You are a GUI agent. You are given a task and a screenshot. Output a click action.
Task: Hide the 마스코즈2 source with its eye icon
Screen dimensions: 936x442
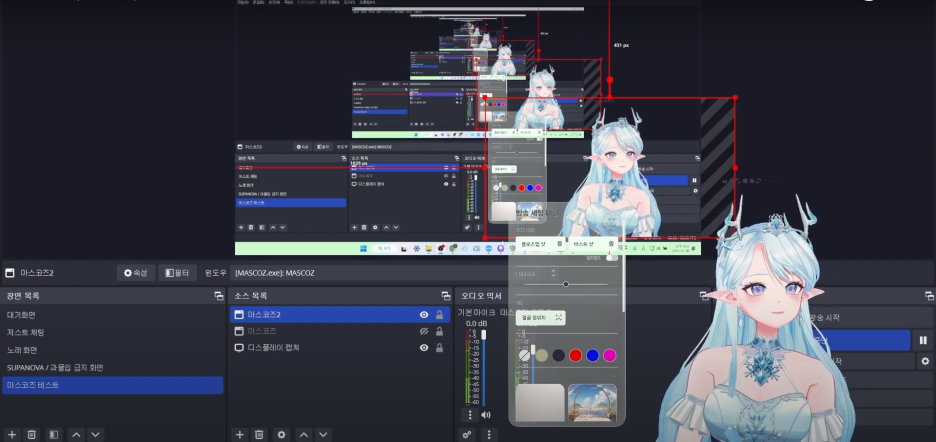click(x=424, y=315)
